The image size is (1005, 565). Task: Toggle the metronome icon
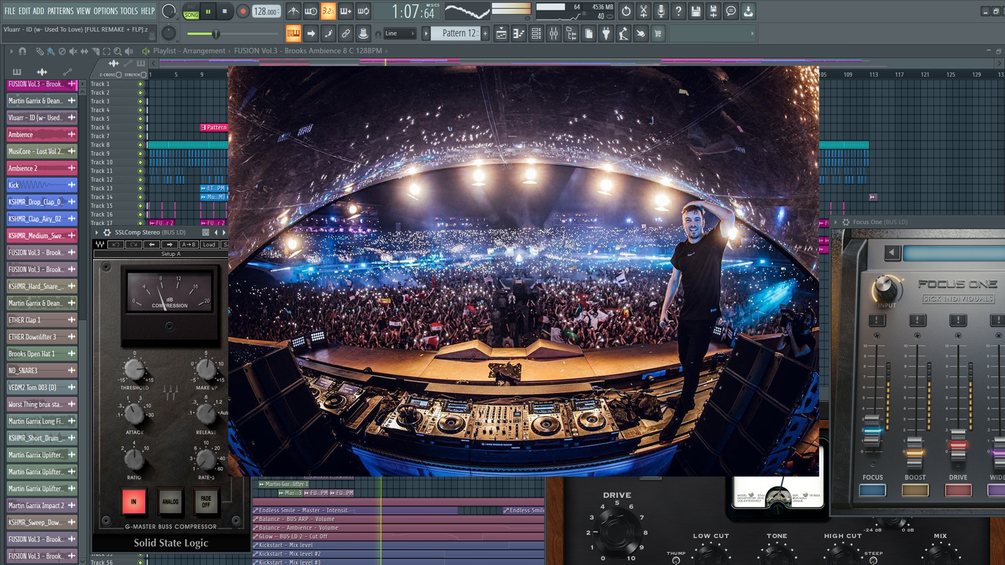tap(293, 11)
